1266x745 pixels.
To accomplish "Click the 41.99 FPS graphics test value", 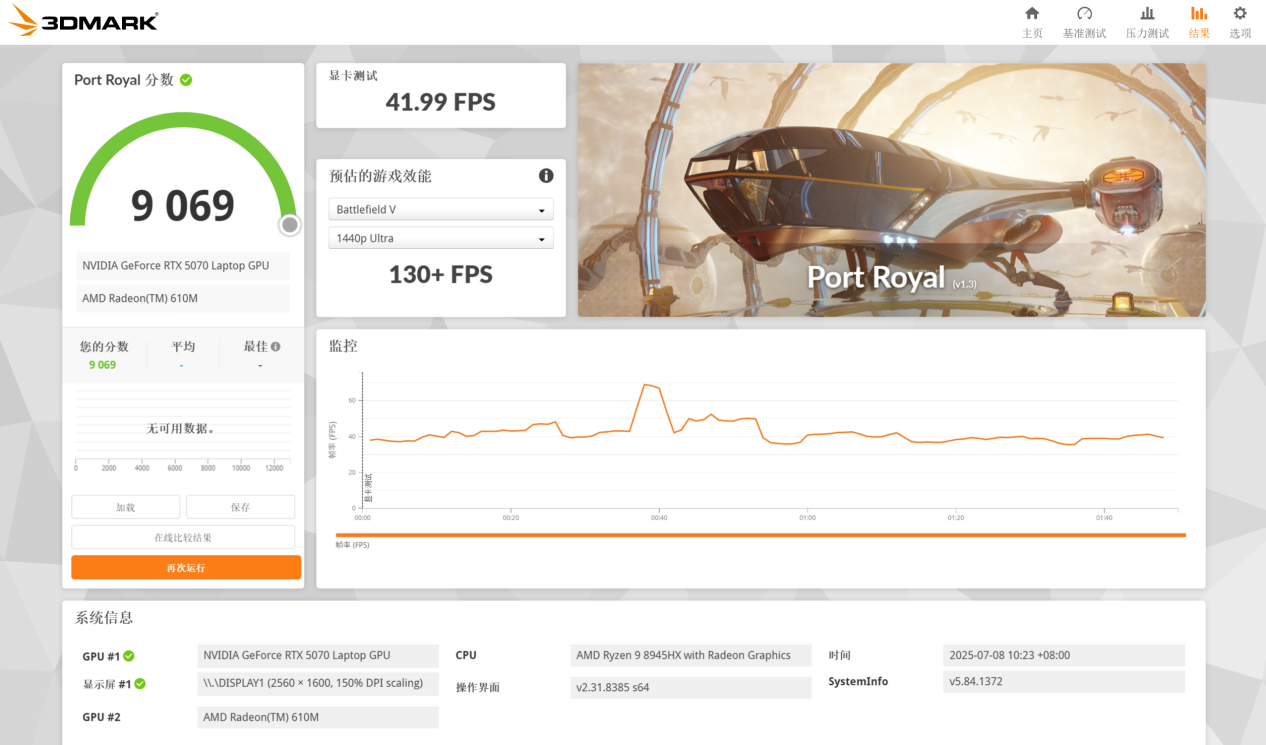I will pyautogui.click(x=441, y=102).
